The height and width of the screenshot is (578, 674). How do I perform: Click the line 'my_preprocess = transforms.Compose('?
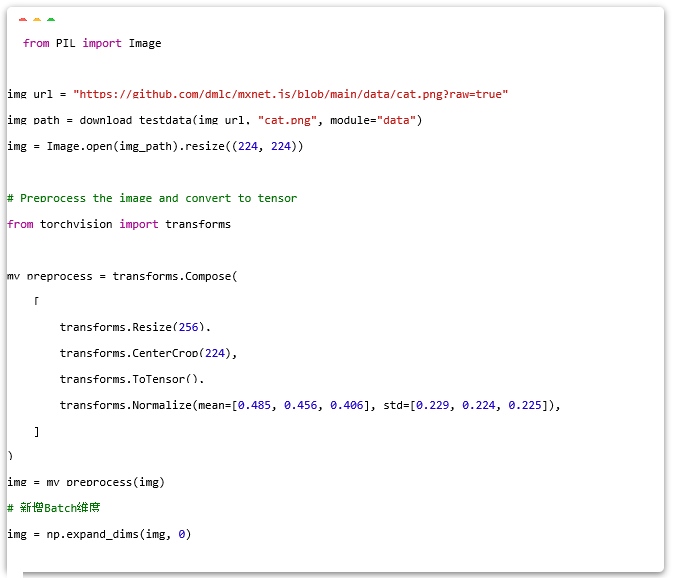123,276
